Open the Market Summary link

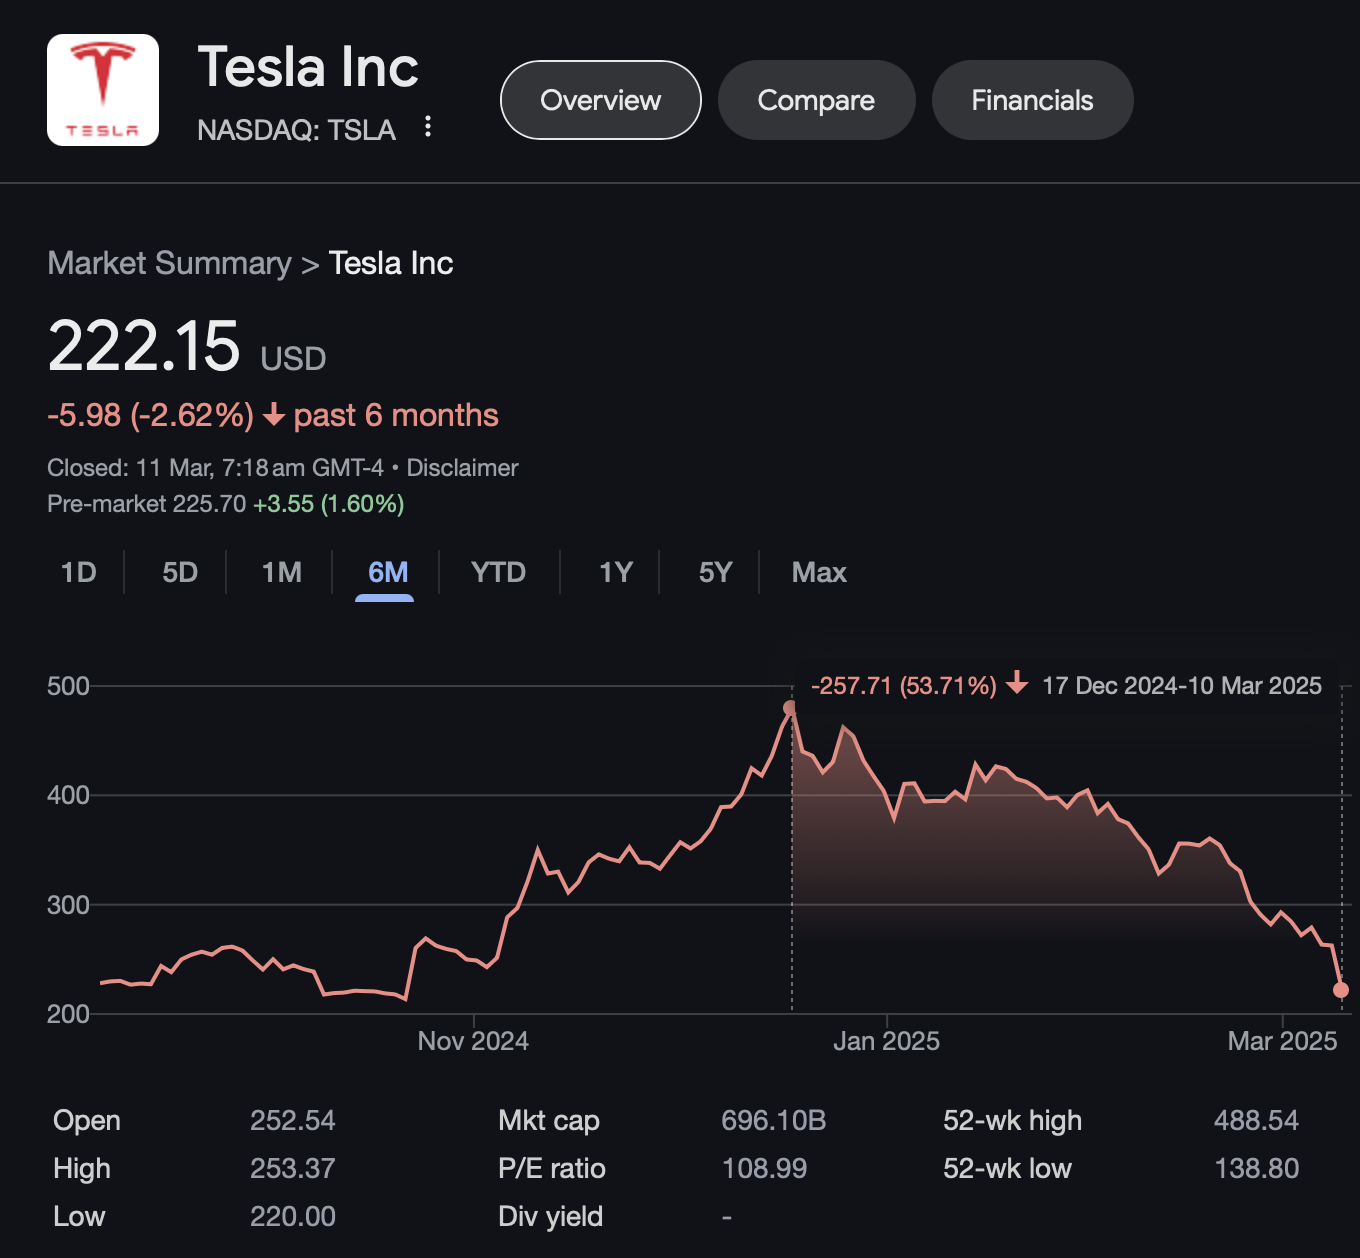point(169,263)
